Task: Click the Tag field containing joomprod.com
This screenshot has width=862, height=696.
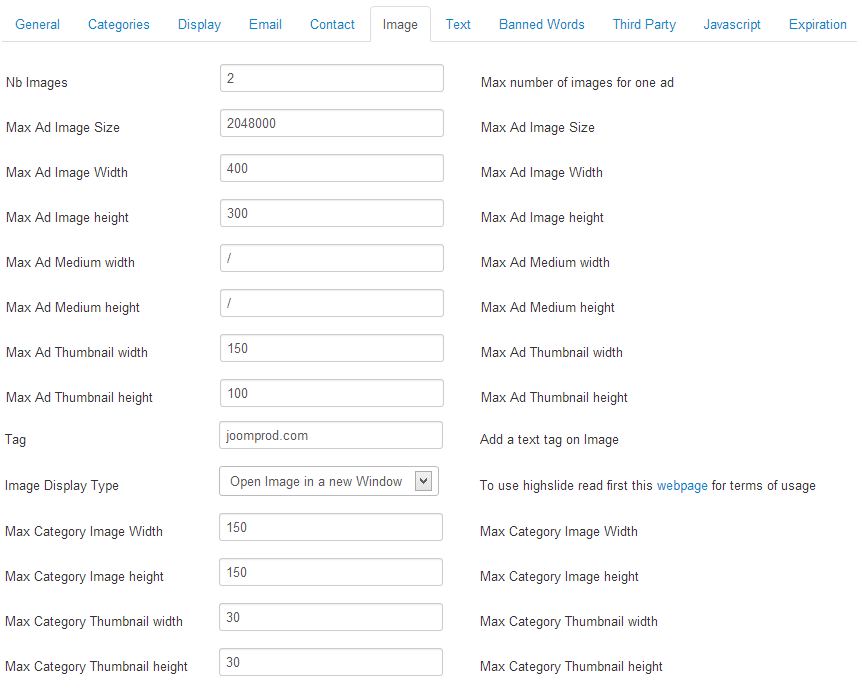Action: (330, 435)
